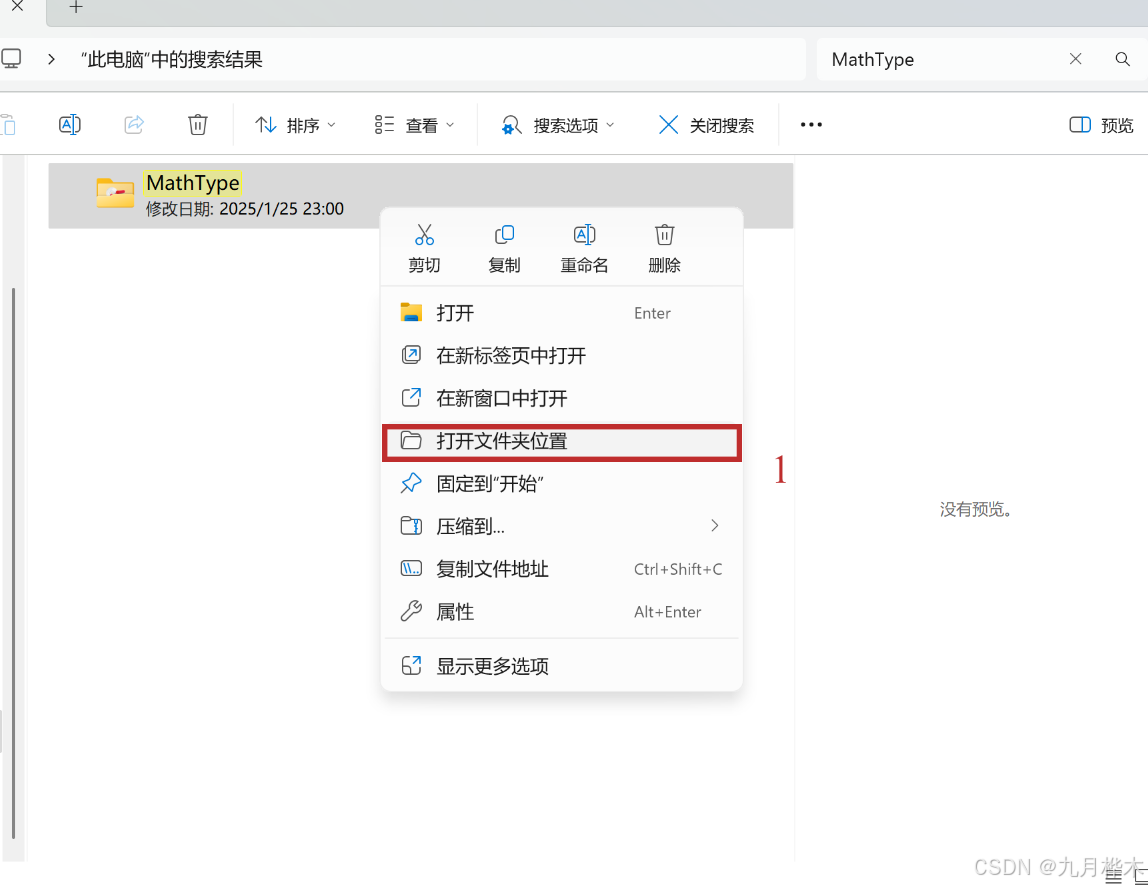The image size is (1148, 887).
Task: Open a new tab with the plus button
Action: 75,7
